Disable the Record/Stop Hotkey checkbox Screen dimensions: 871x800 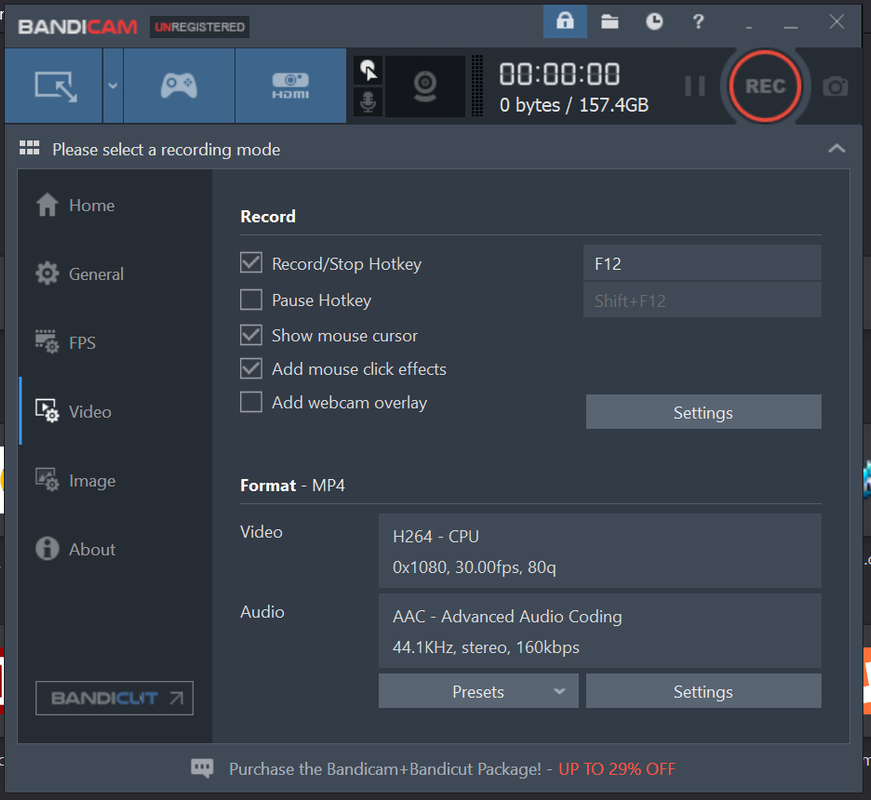[251, 263]
